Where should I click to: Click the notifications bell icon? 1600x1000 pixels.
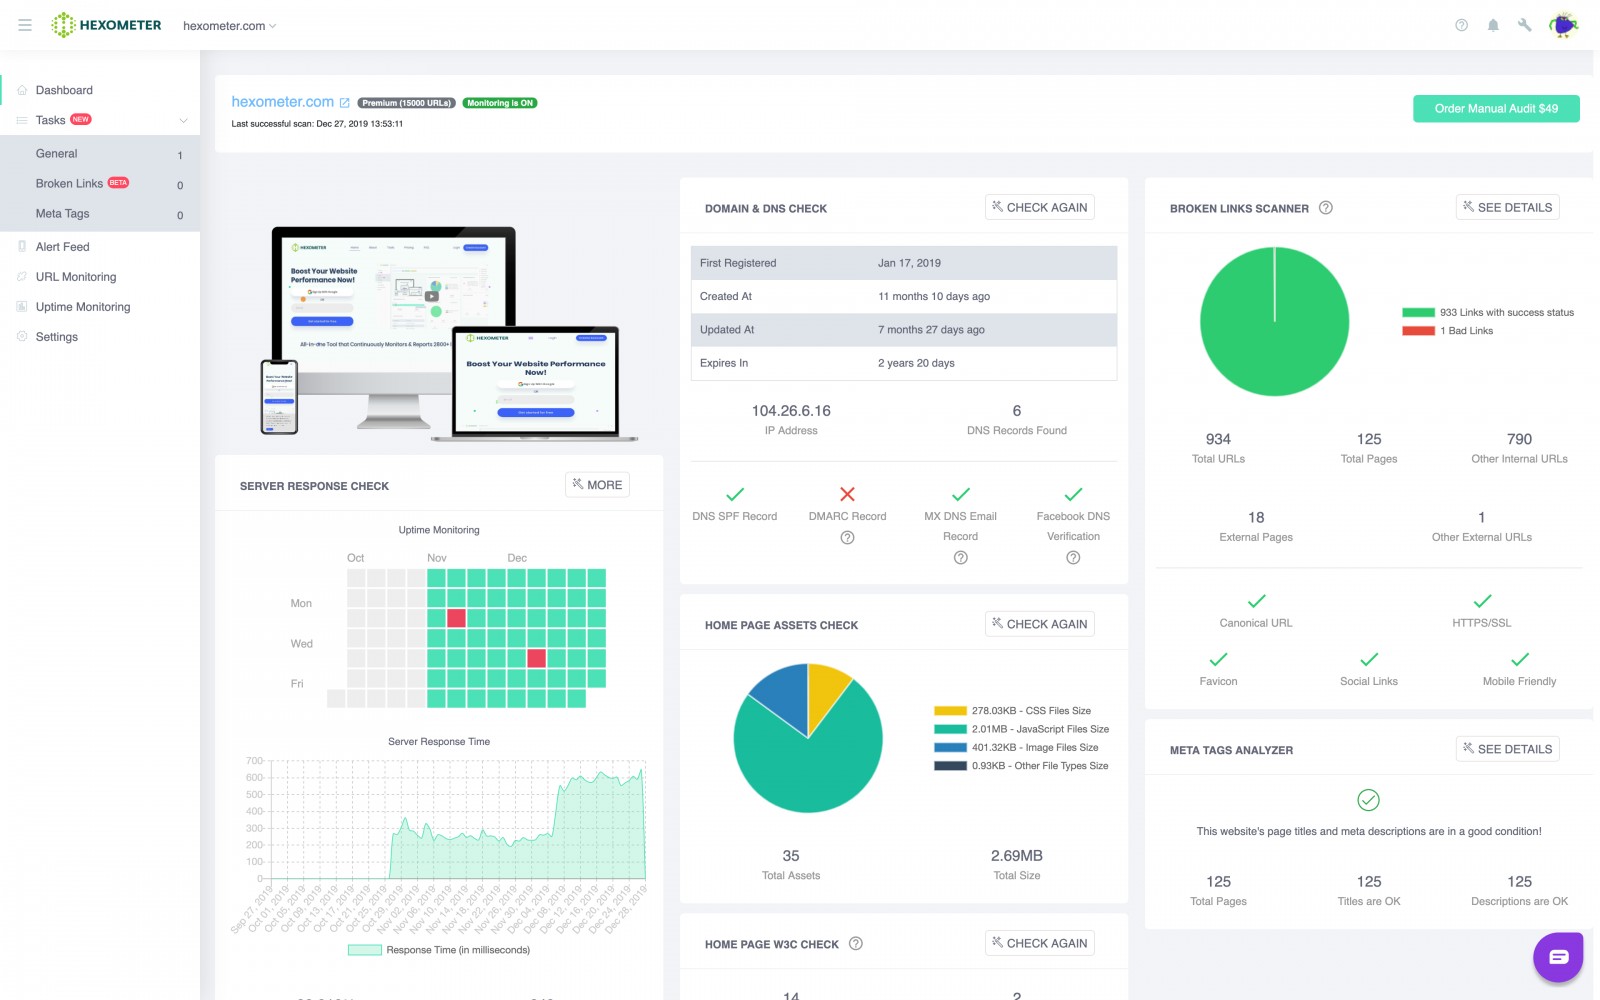pos(1493,25)
